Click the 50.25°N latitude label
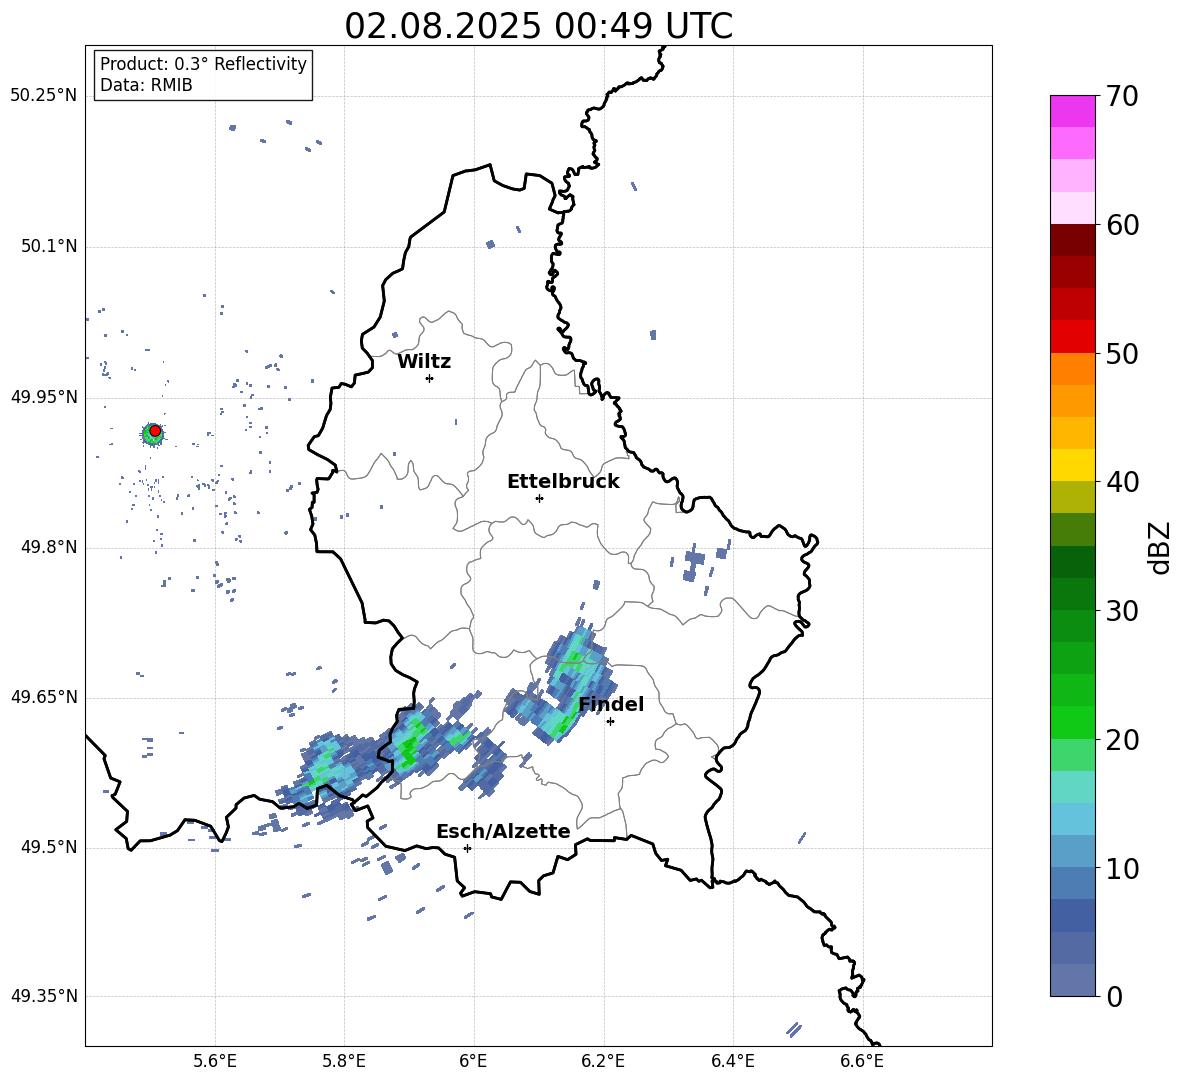 click(44, 96)
